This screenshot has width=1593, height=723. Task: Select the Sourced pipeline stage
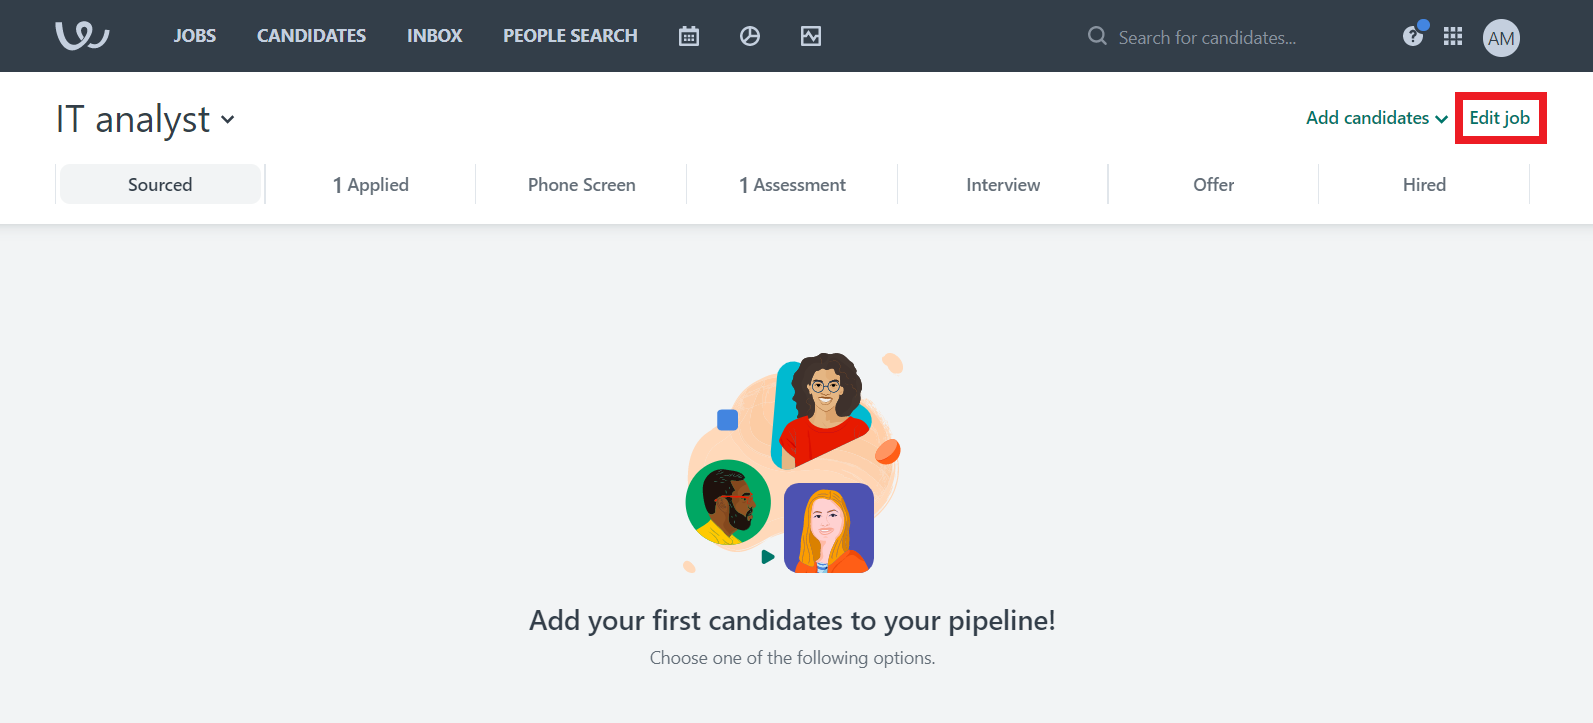click(x=160, y=184)
